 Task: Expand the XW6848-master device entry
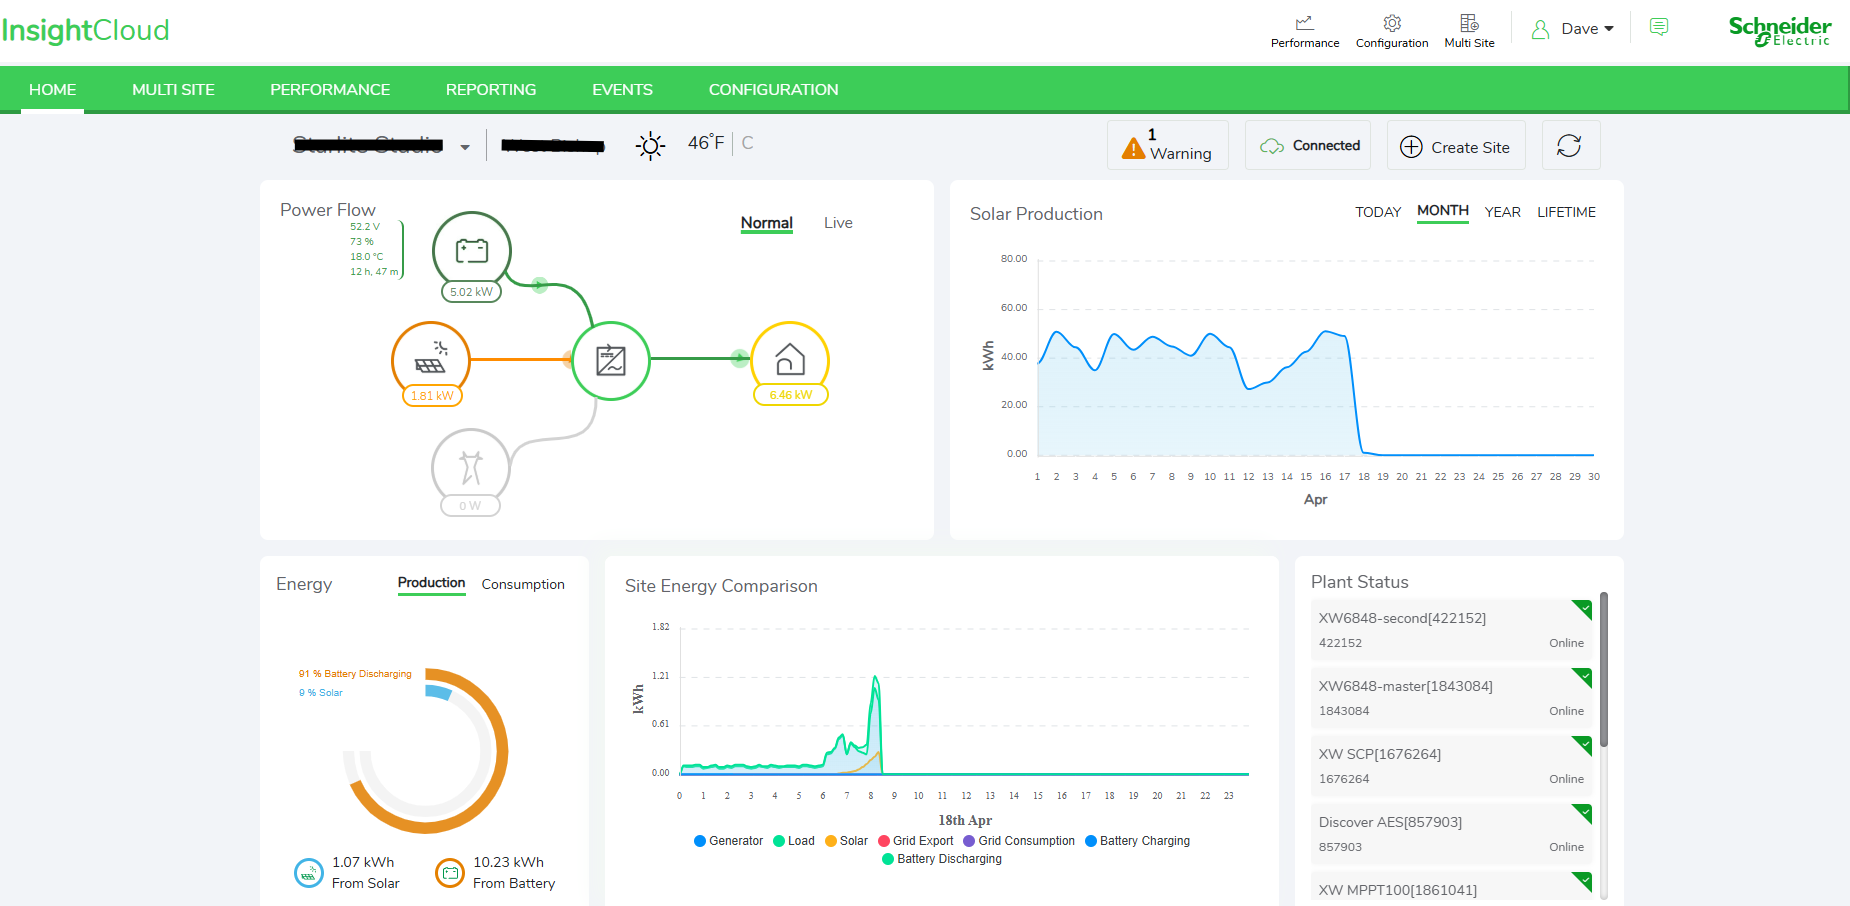(1451, 698)
